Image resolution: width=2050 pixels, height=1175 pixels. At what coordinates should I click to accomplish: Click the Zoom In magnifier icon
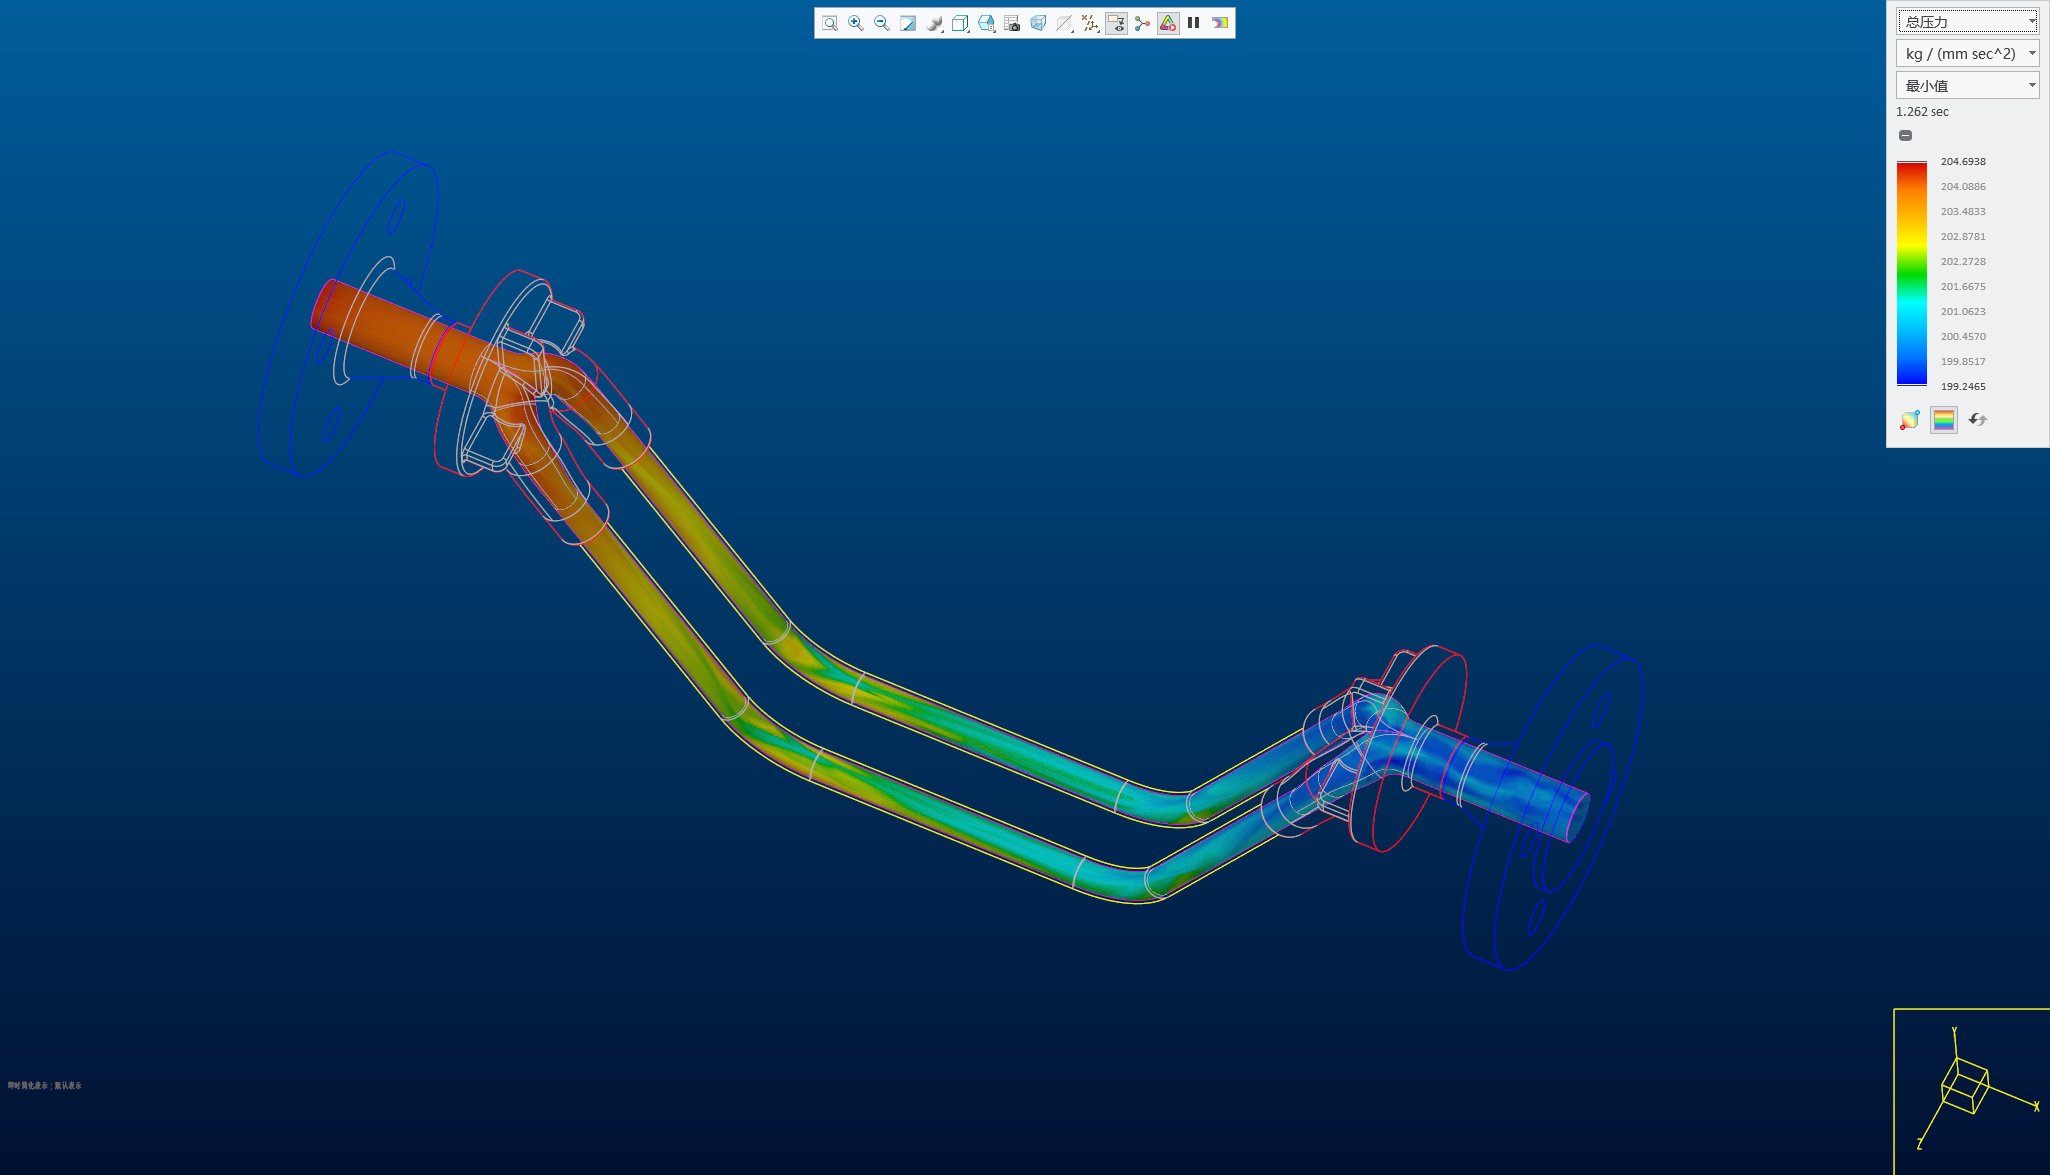(x=856, y=23)
